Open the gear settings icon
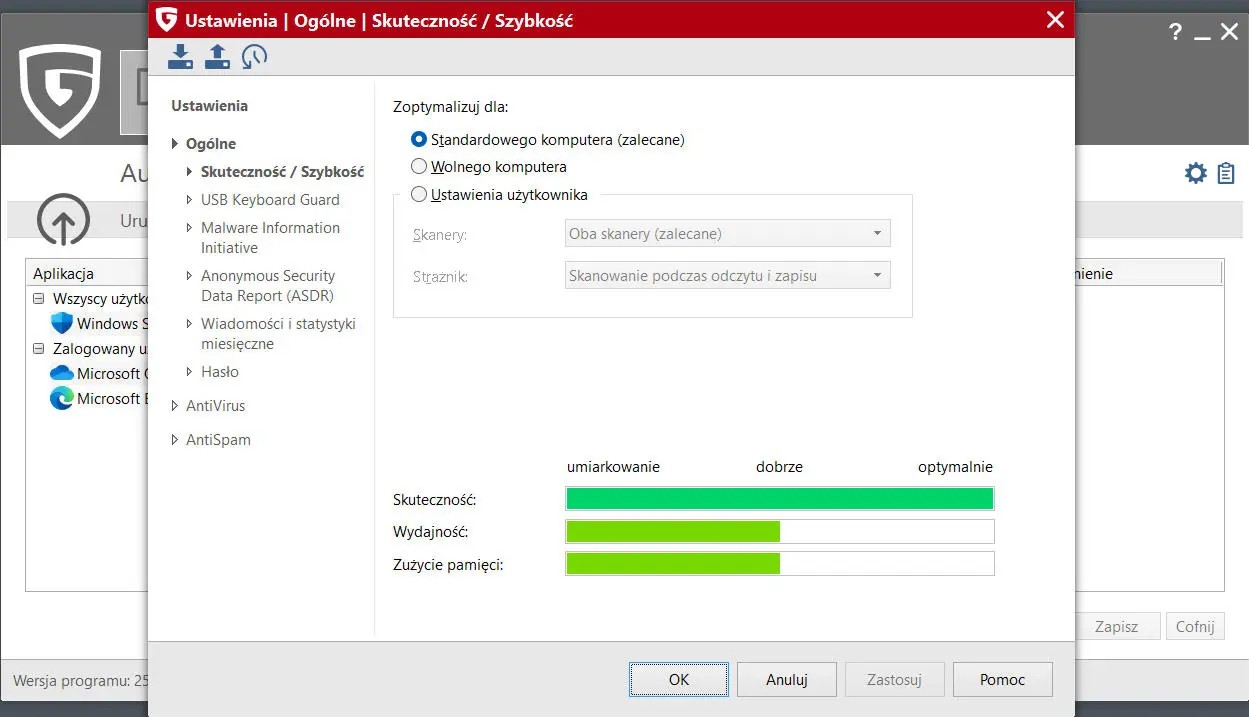The height and width of the screenshot is (717, 1249). point(1195,173)
